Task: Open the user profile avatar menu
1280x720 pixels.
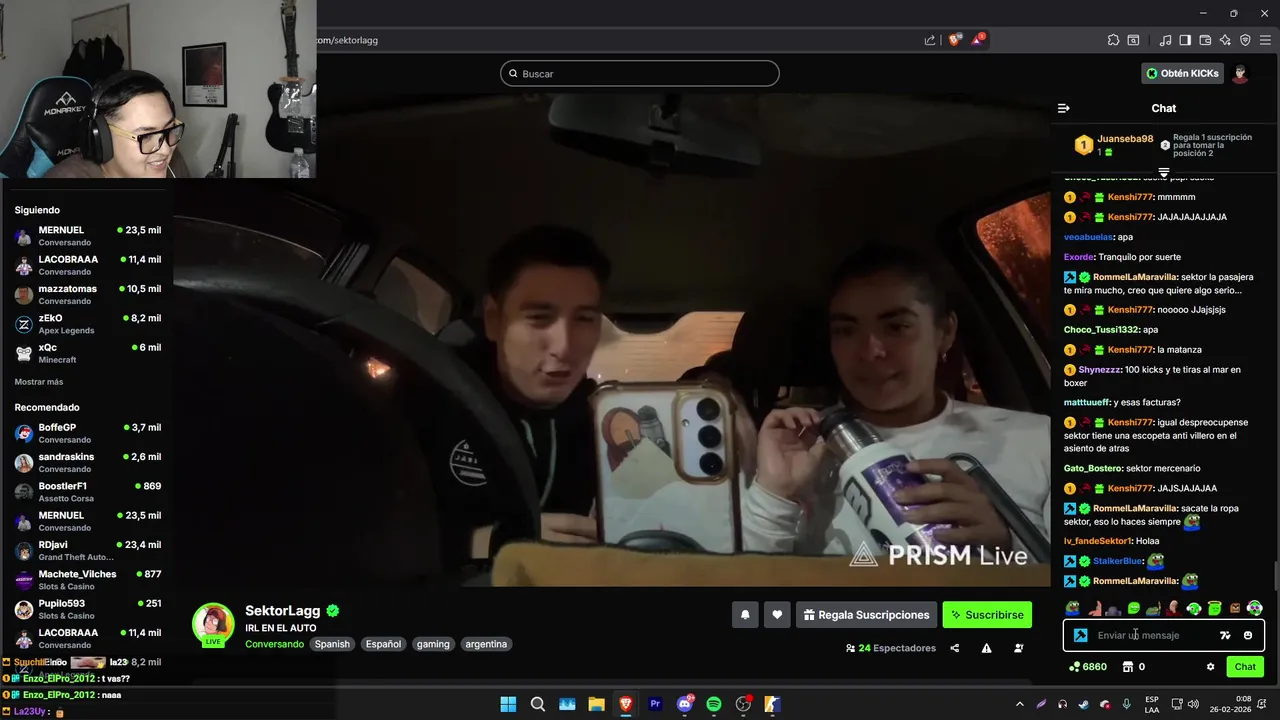Action: (x=1240, y=73)
